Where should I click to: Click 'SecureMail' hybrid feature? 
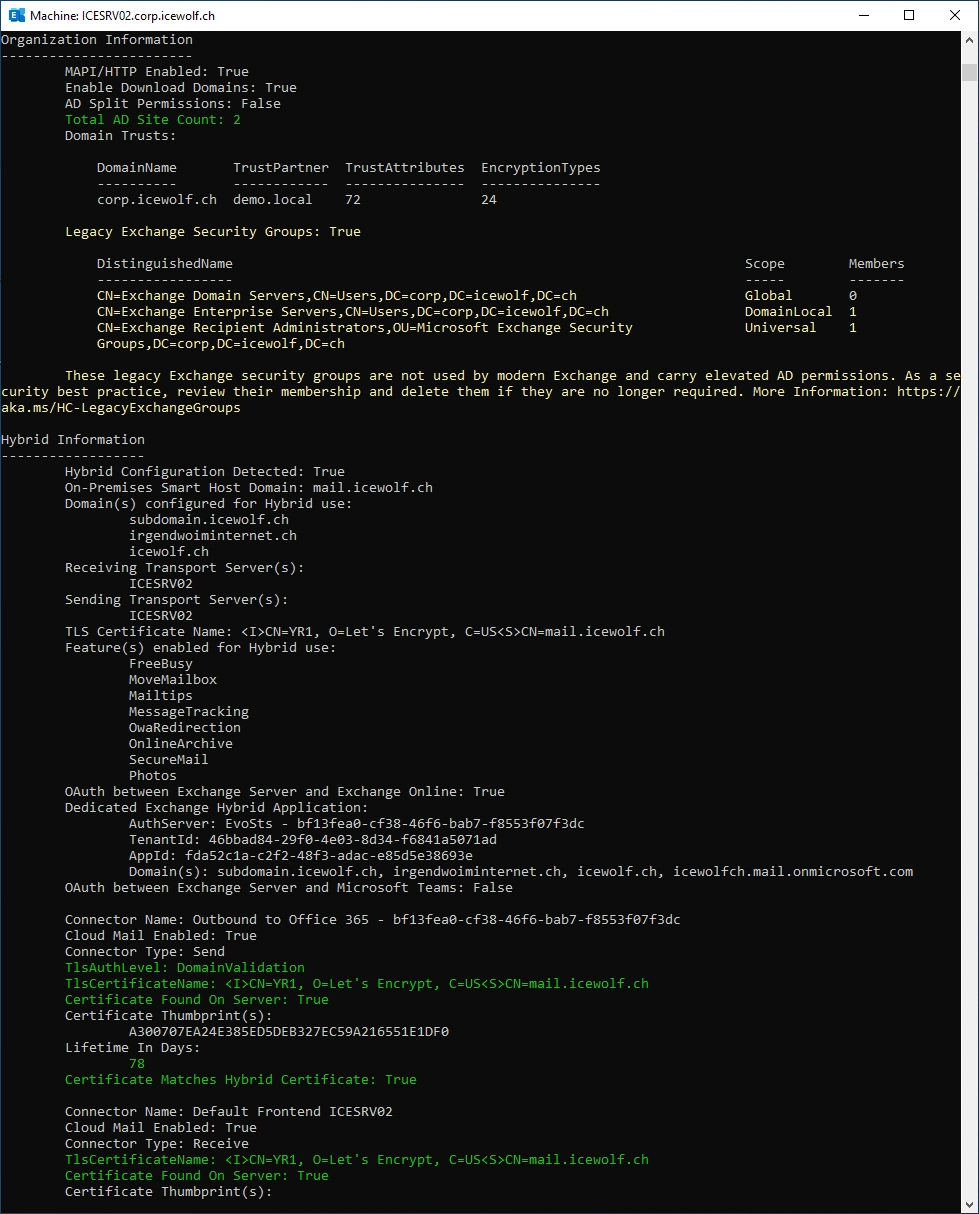point(169,760)
